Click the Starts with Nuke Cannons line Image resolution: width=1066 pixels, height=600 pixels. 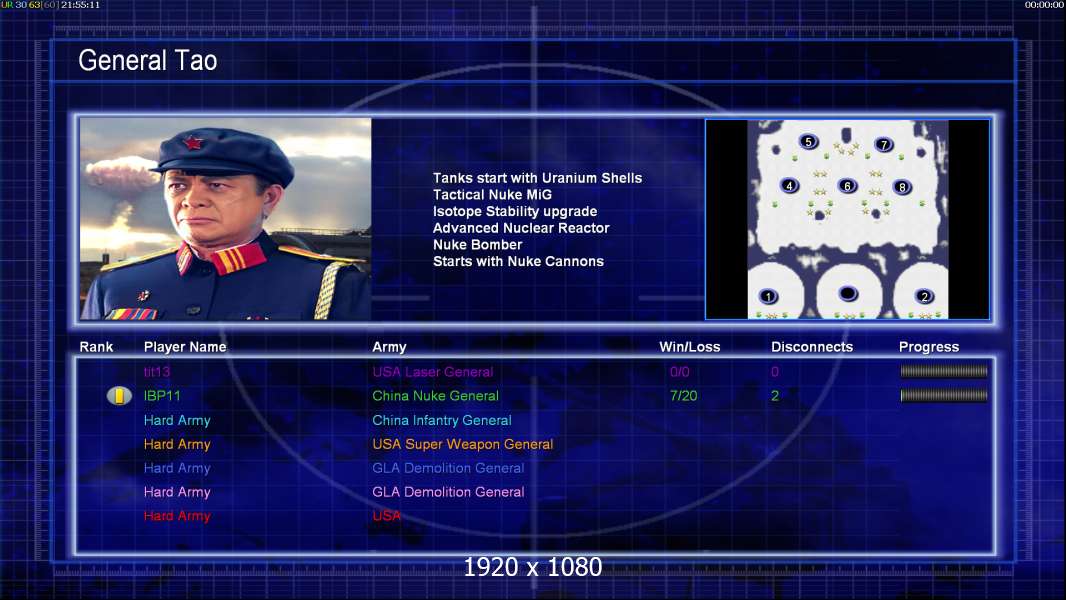tap(518, 261)
